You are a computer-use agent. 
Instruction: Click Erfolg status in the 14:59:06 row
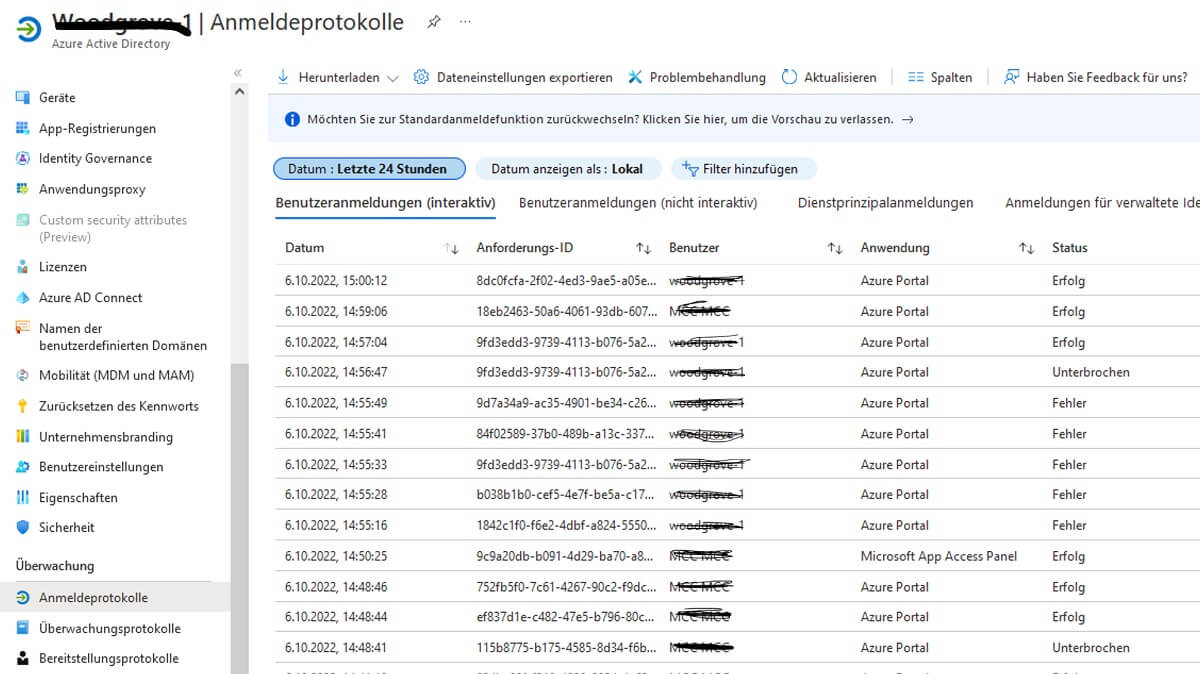(1068, 311)
